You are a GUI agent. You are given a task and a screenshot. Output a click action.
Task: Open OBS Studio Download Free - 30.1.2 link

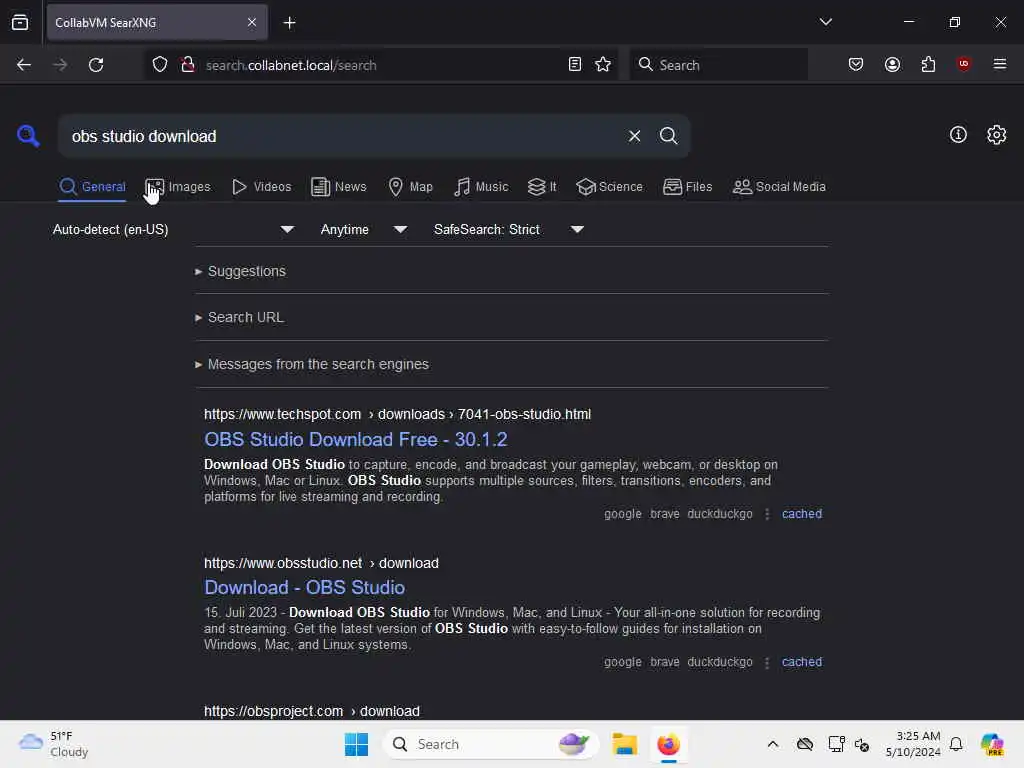click(355, 440)
